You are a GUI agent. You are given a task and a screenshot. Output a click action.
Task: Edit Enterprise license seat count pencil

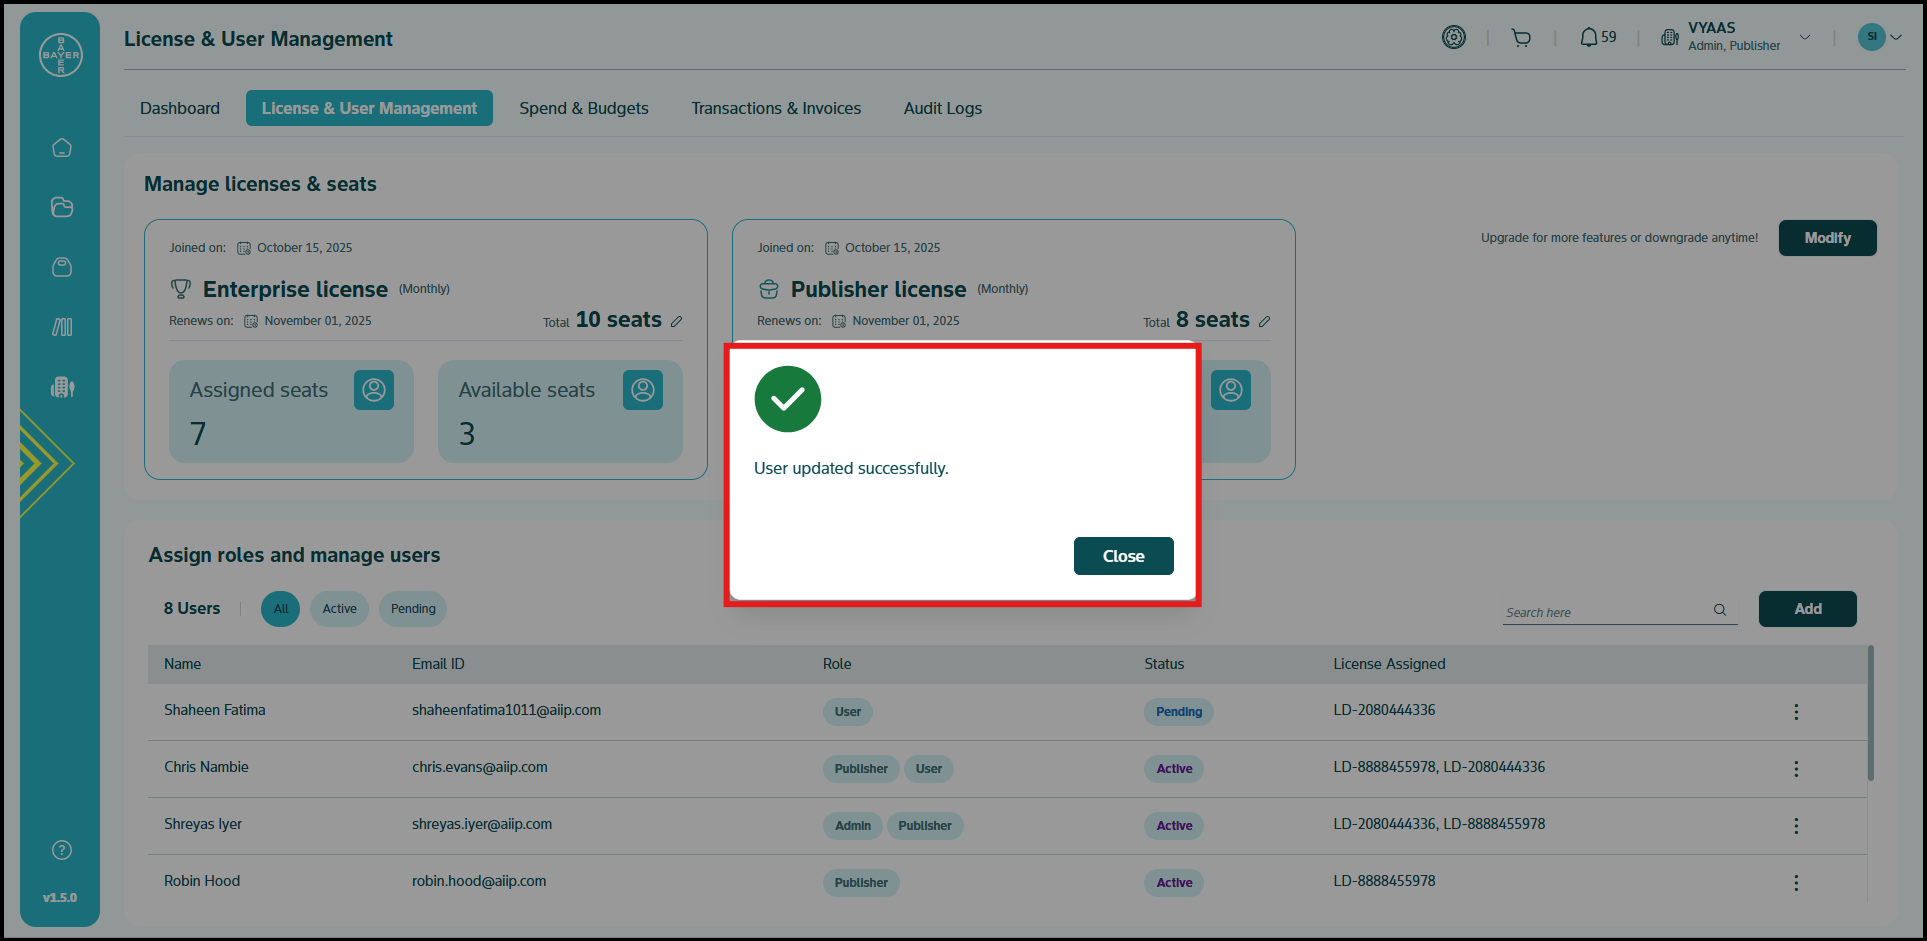(x=677, y=321)
